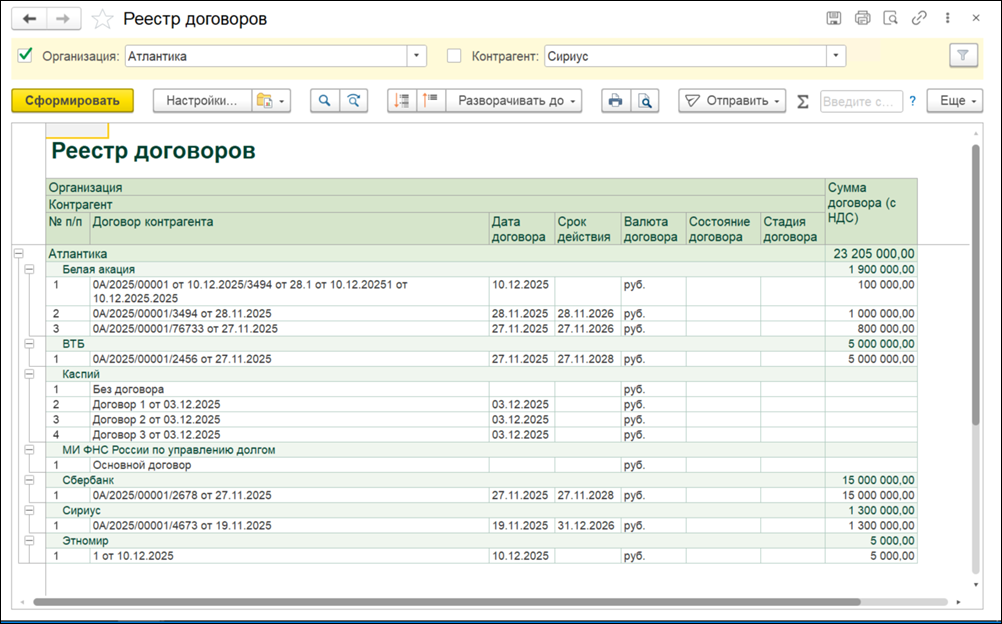Viewport: 1002px width, 624px height.
Task: Open the funnel filter icon button
Action: (963, 56)
